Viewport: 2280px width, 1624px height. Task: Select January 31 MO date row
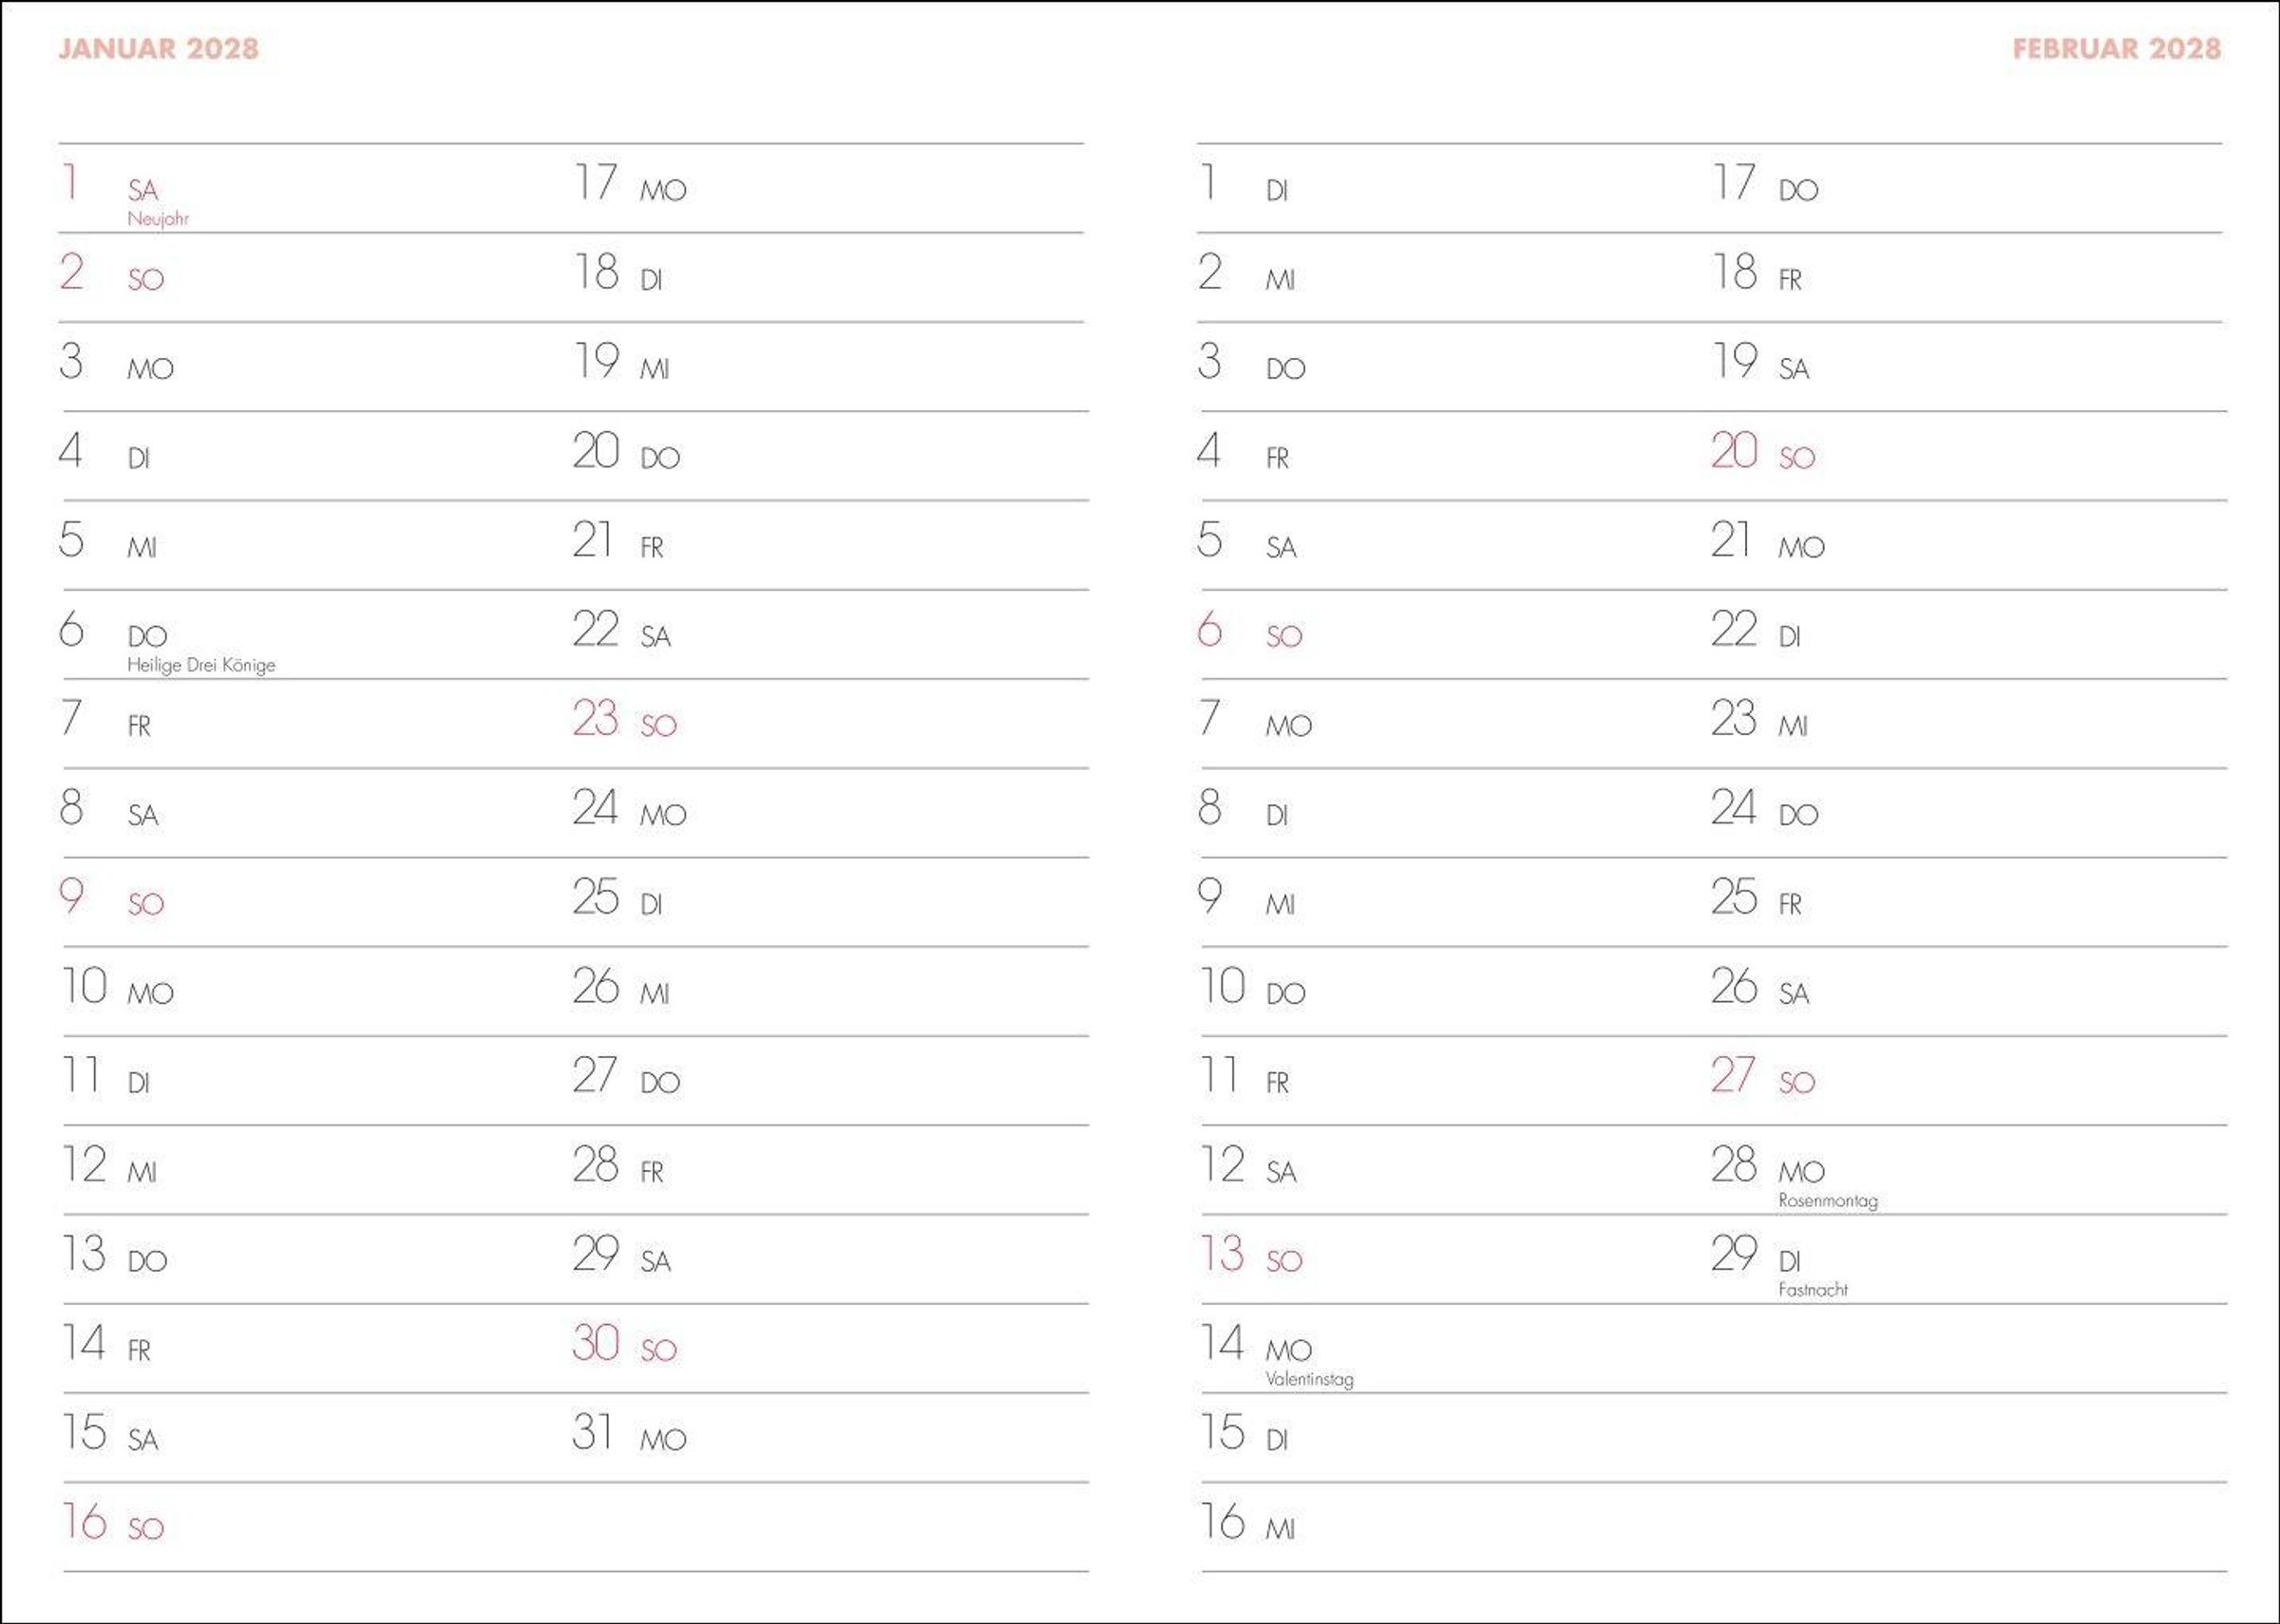[x=628, y=1433]
